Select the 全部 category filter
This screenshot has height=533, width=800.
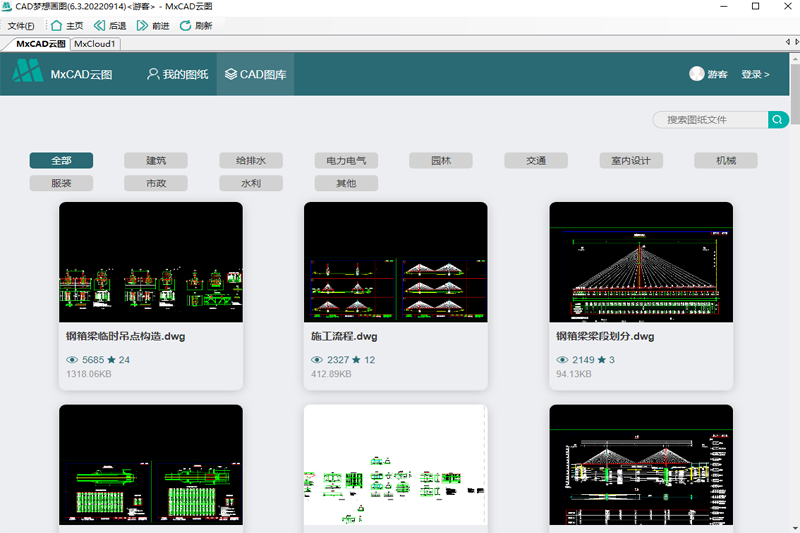61,160
